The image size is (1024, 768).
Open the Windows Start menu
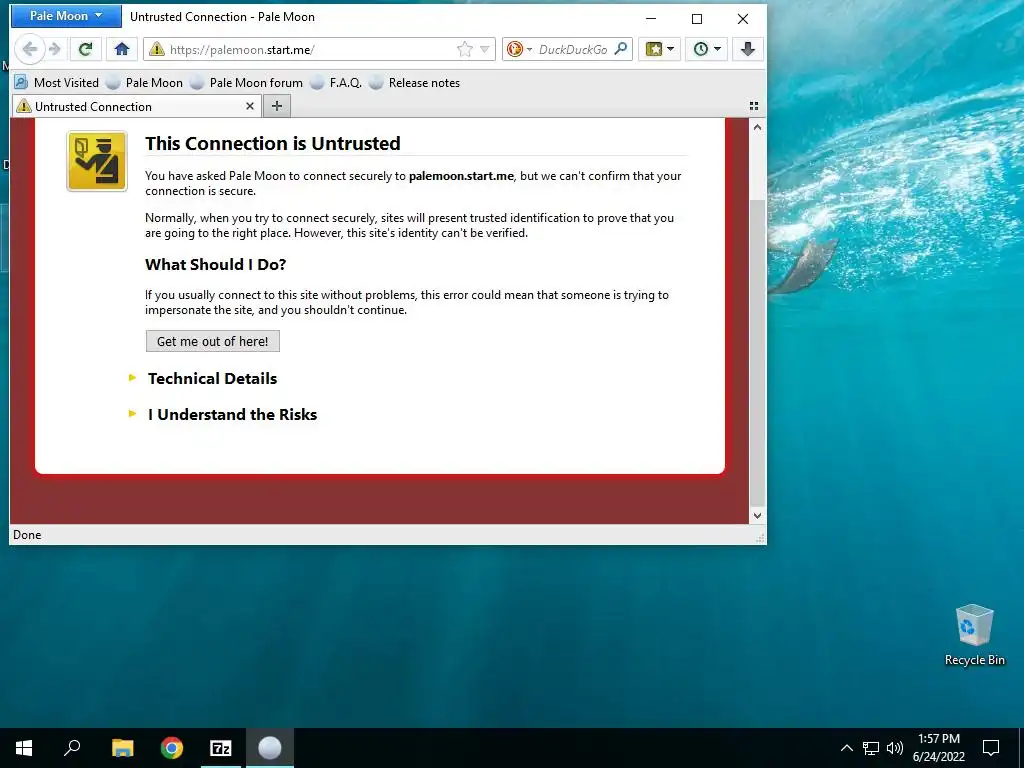[24, 748]
